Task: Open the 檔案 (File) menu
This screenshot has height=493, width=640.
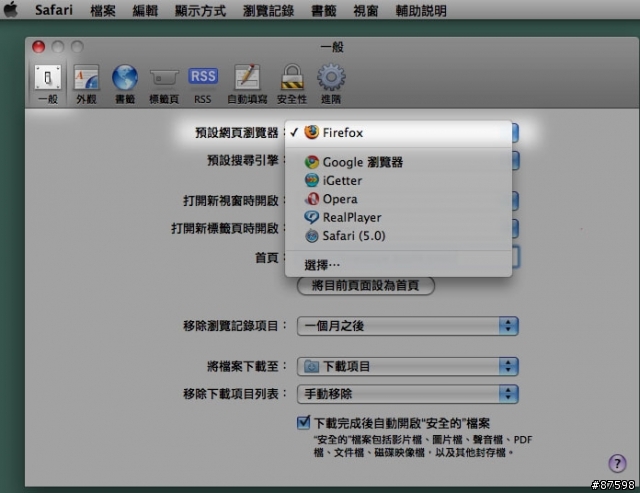Action: [x=102, y=10]
